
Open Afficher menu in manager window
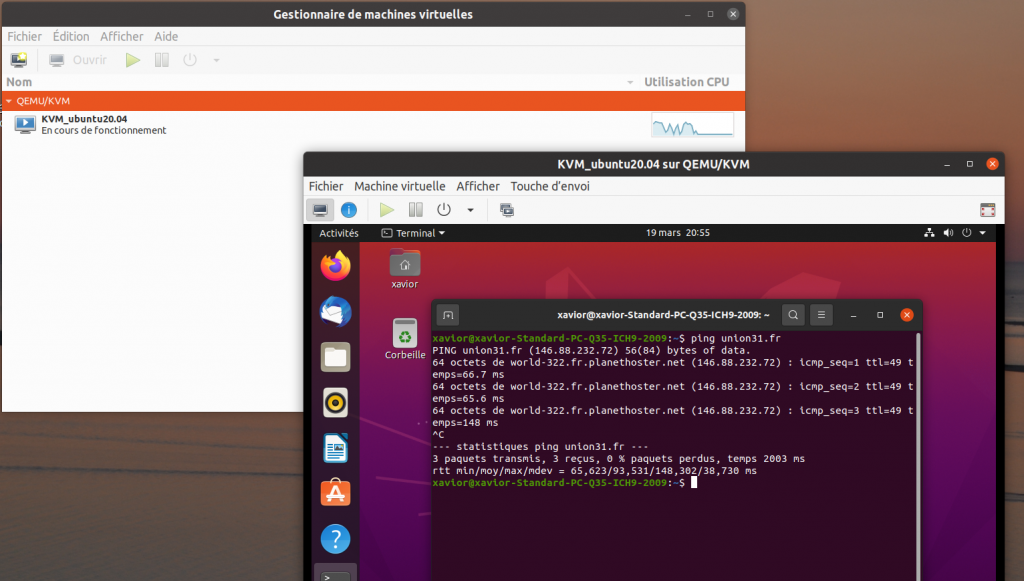point(121,37)
